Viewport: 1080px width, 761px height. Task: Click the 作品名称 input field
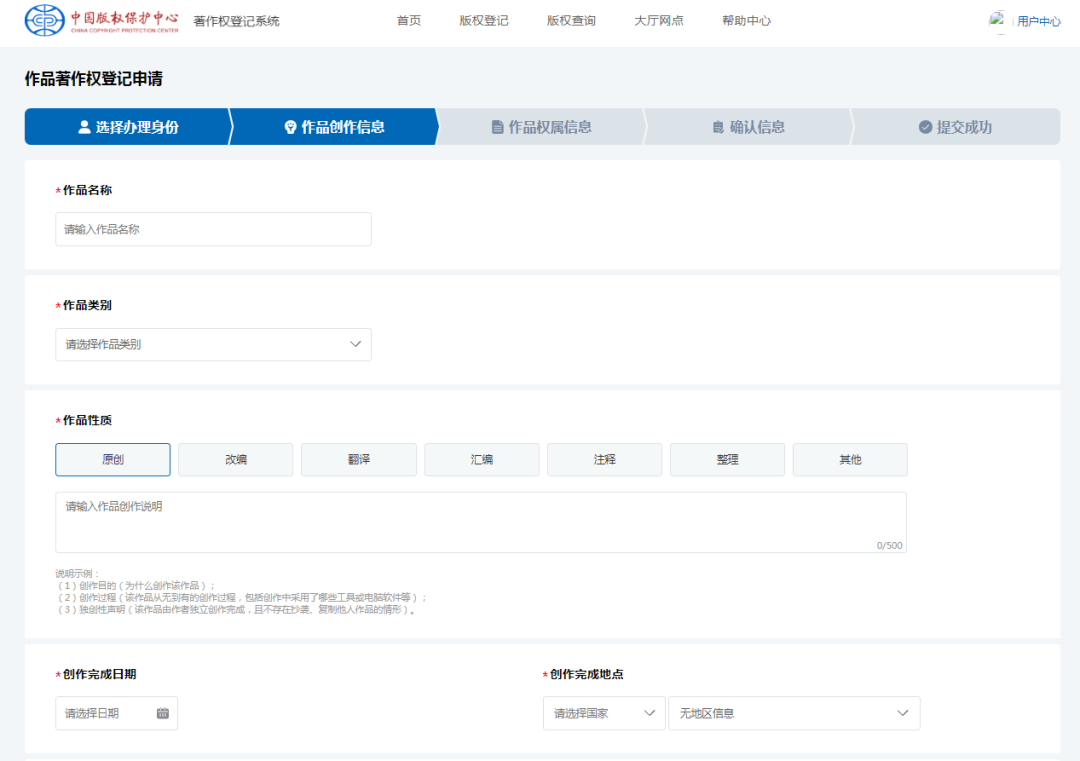[x=213, y=229]
